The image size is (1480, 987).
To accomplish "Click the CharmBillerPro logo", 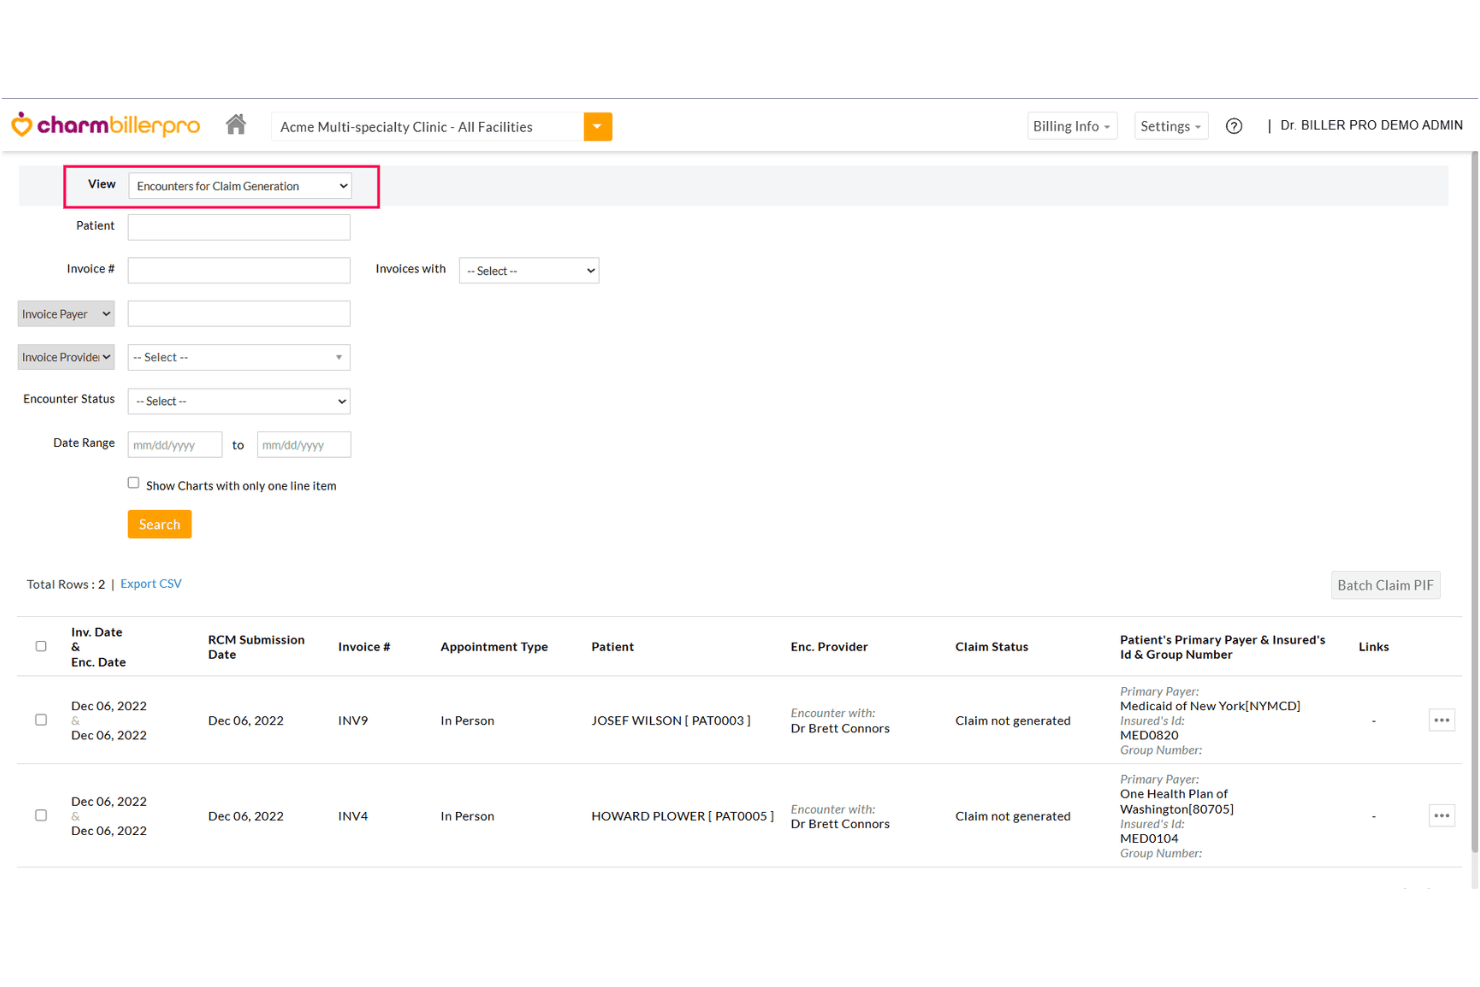I will tap(105, 125).
